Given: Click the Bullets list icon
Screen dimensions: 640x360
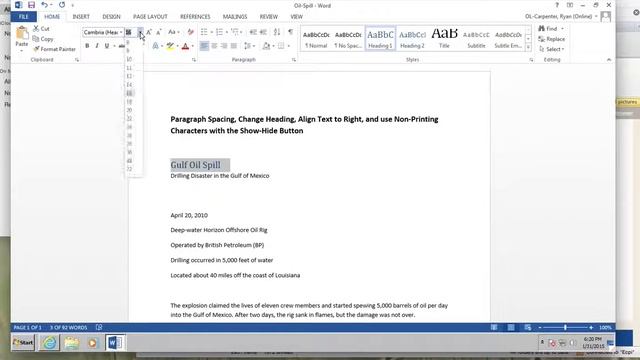Looking at the screenshot, I should click(204, 32).
